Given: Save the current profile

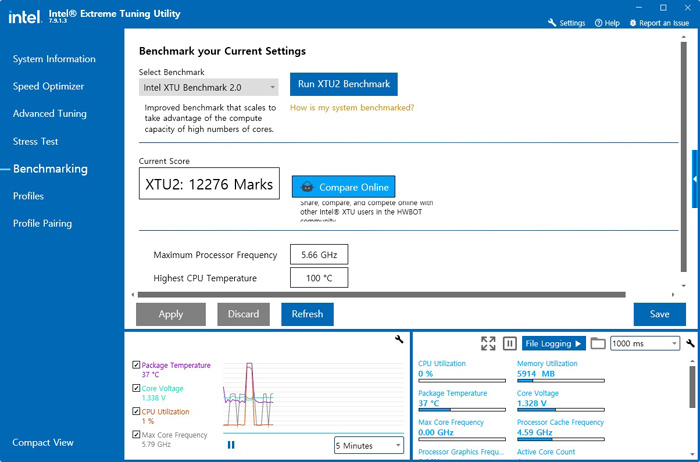Looking at the screenshot, I should pos(659,314).
